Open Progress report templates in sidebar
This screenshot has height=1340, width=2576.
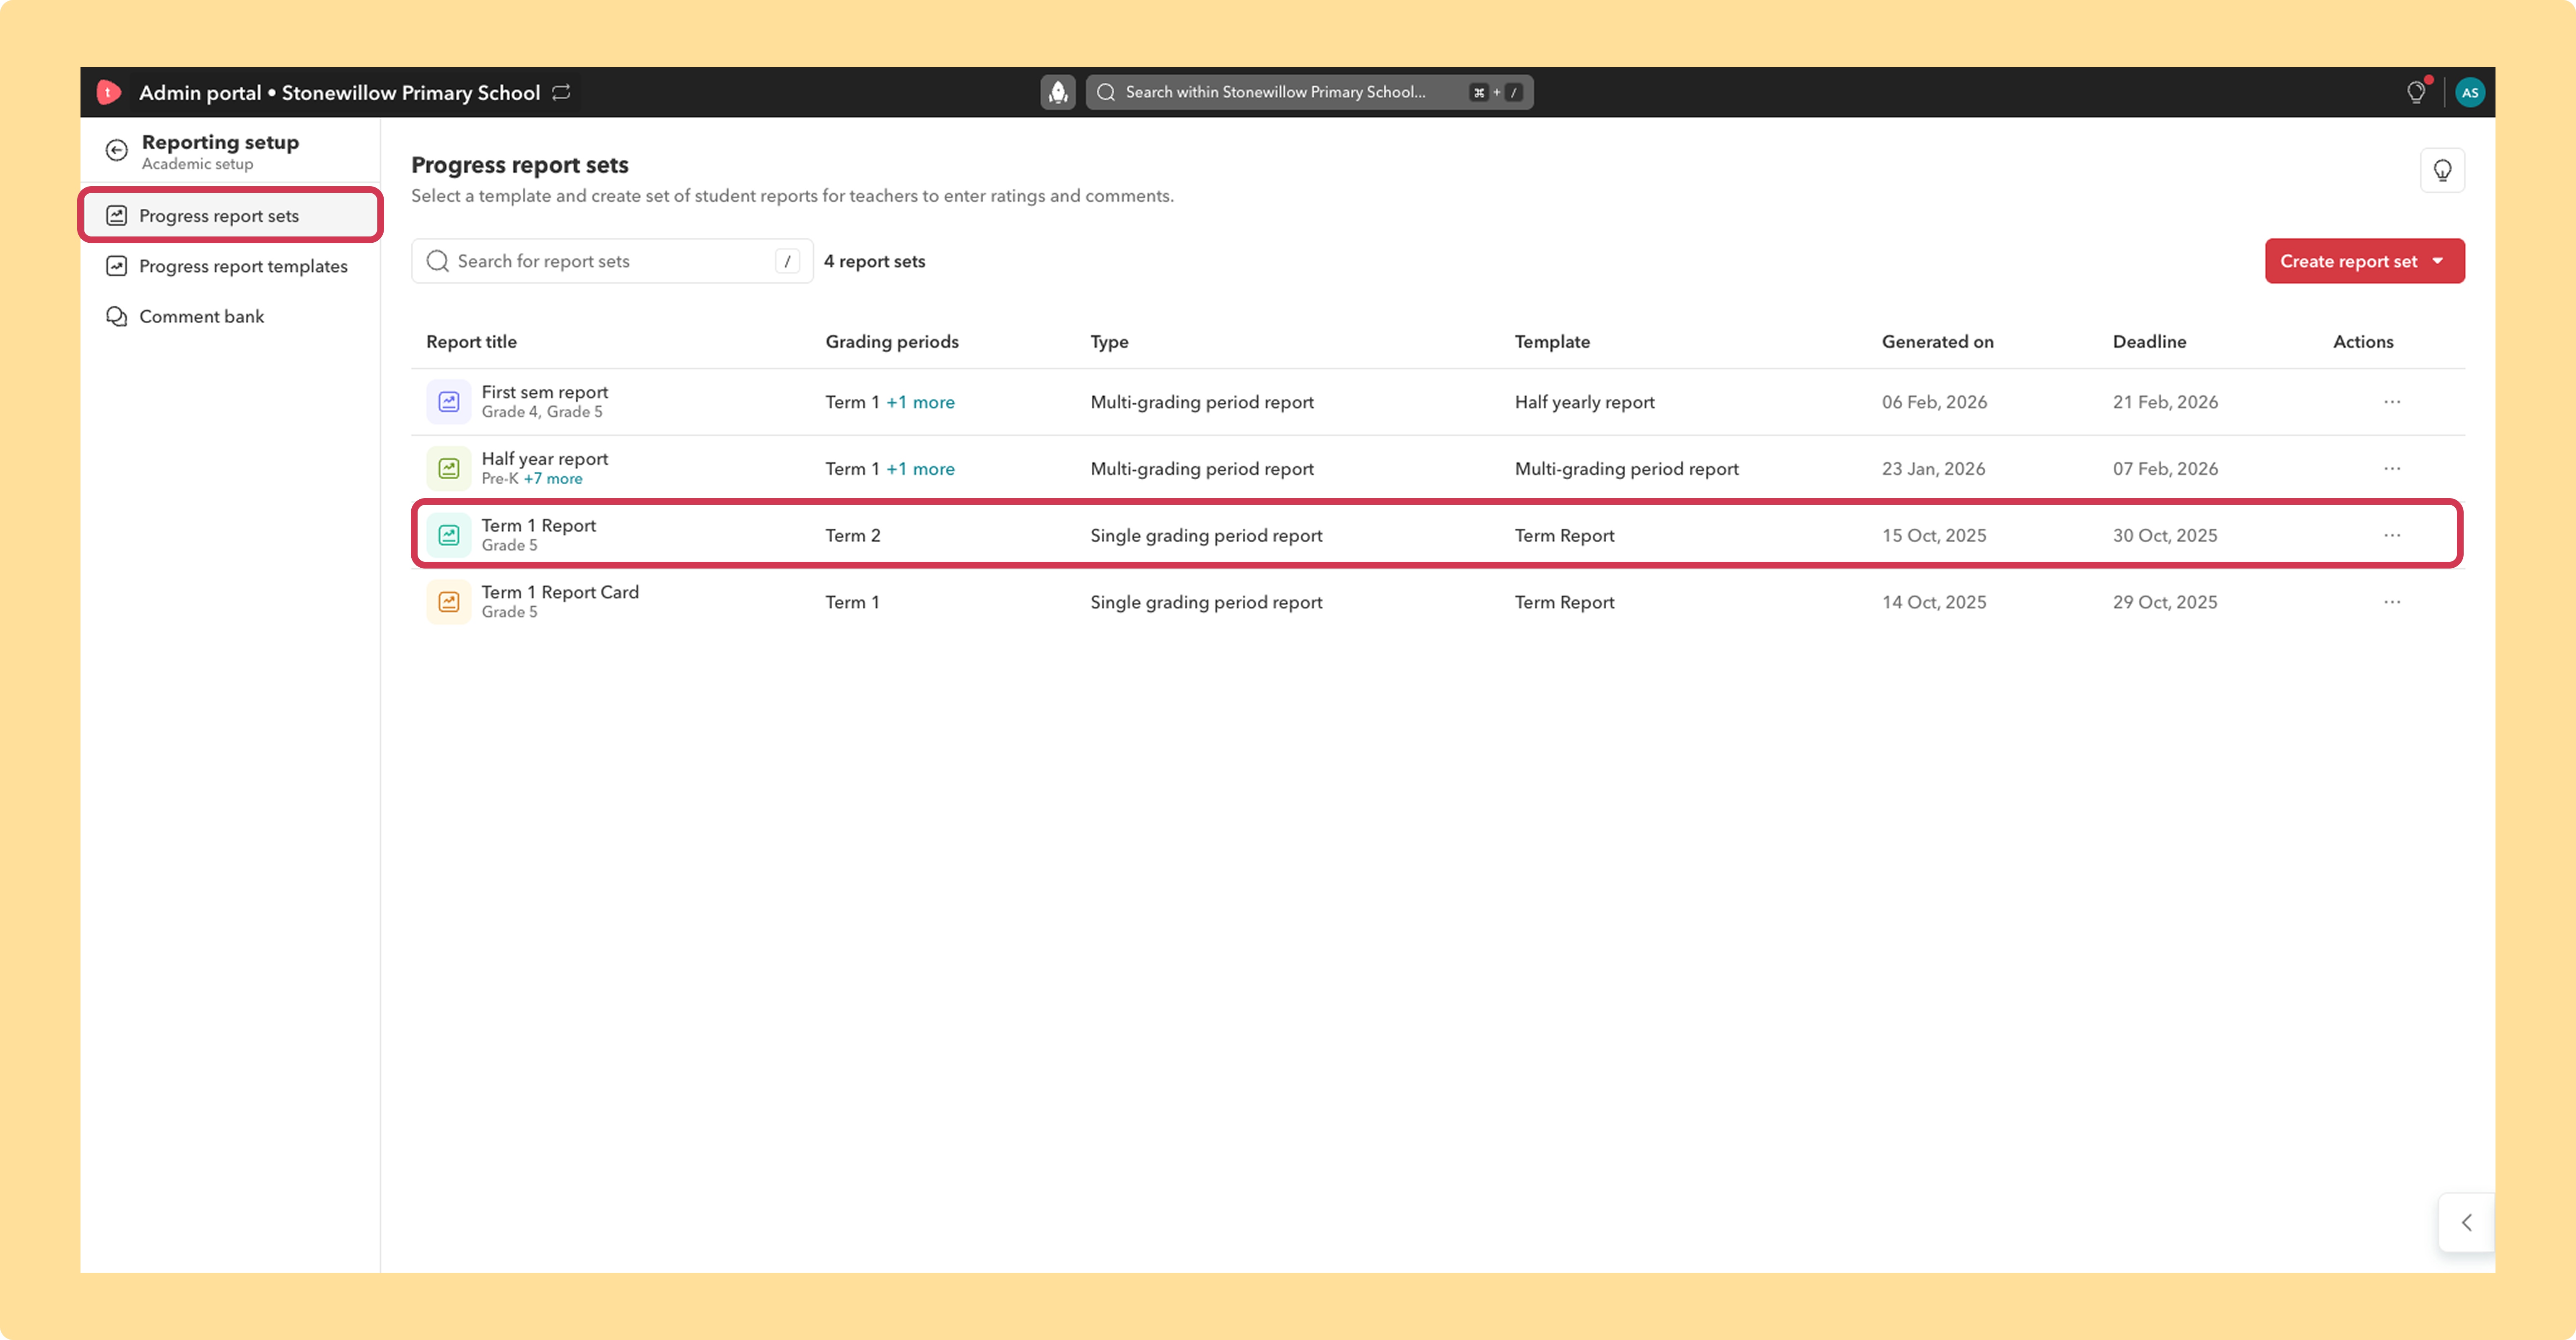pyautogui.click(x=230, y=266)
